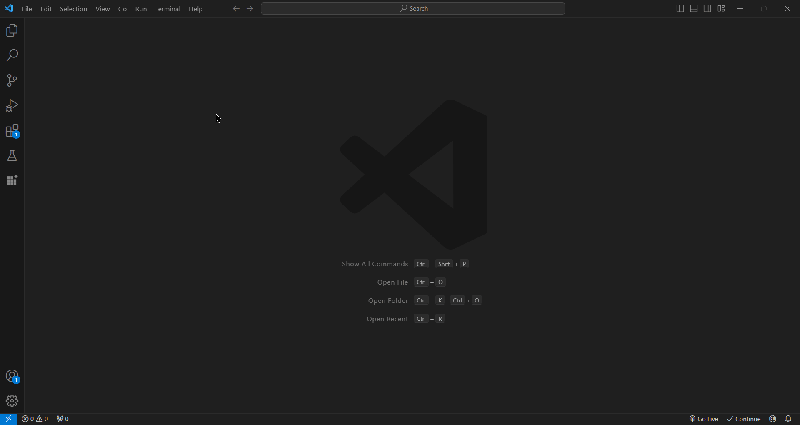Go back with the left arrow
Viewport: 800px width, 425px height.
click(x=236, y=9)
